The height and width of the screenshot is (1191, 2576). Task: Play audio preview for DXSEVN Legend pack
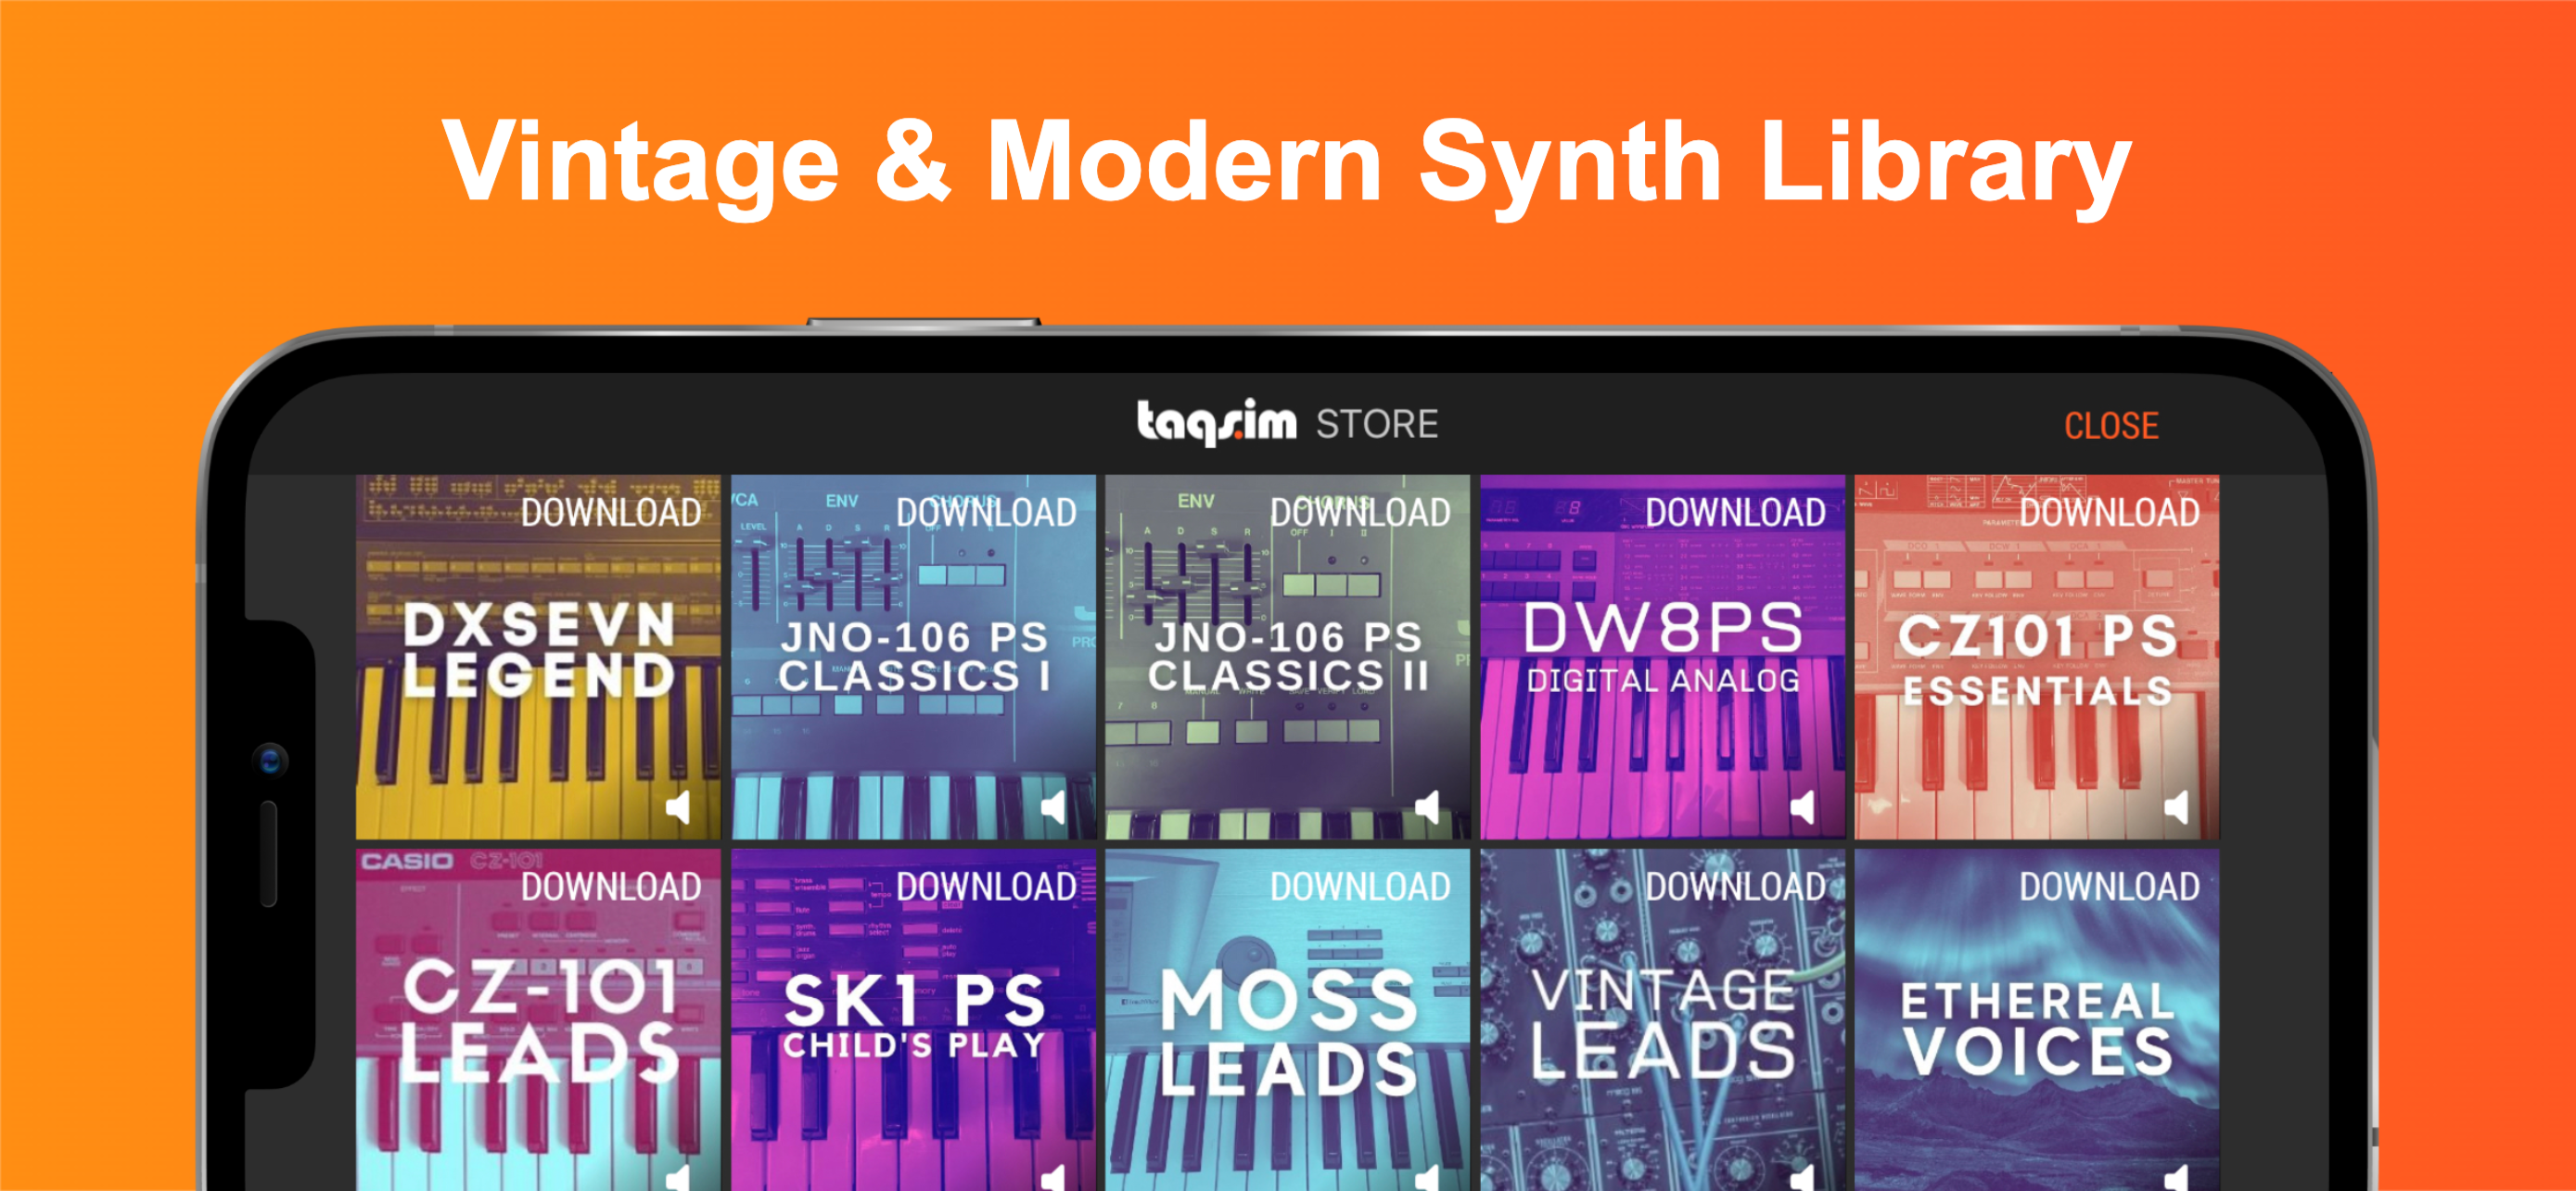pyautogui.click(x=679, y=807)
